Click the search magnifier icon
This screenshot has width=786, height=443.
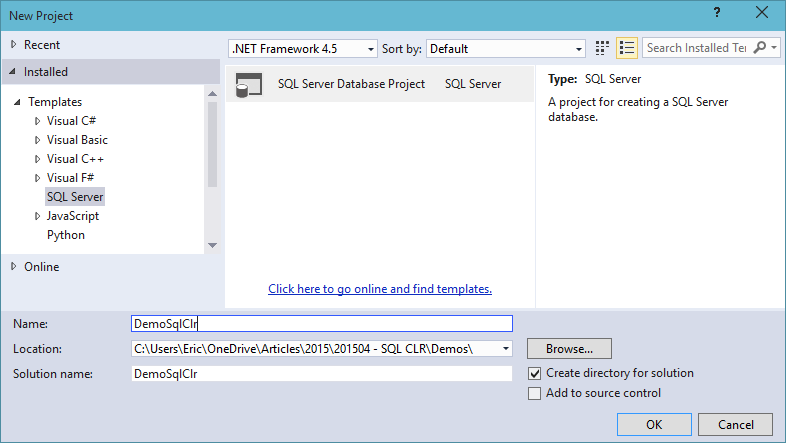click(x=760, y=48)
